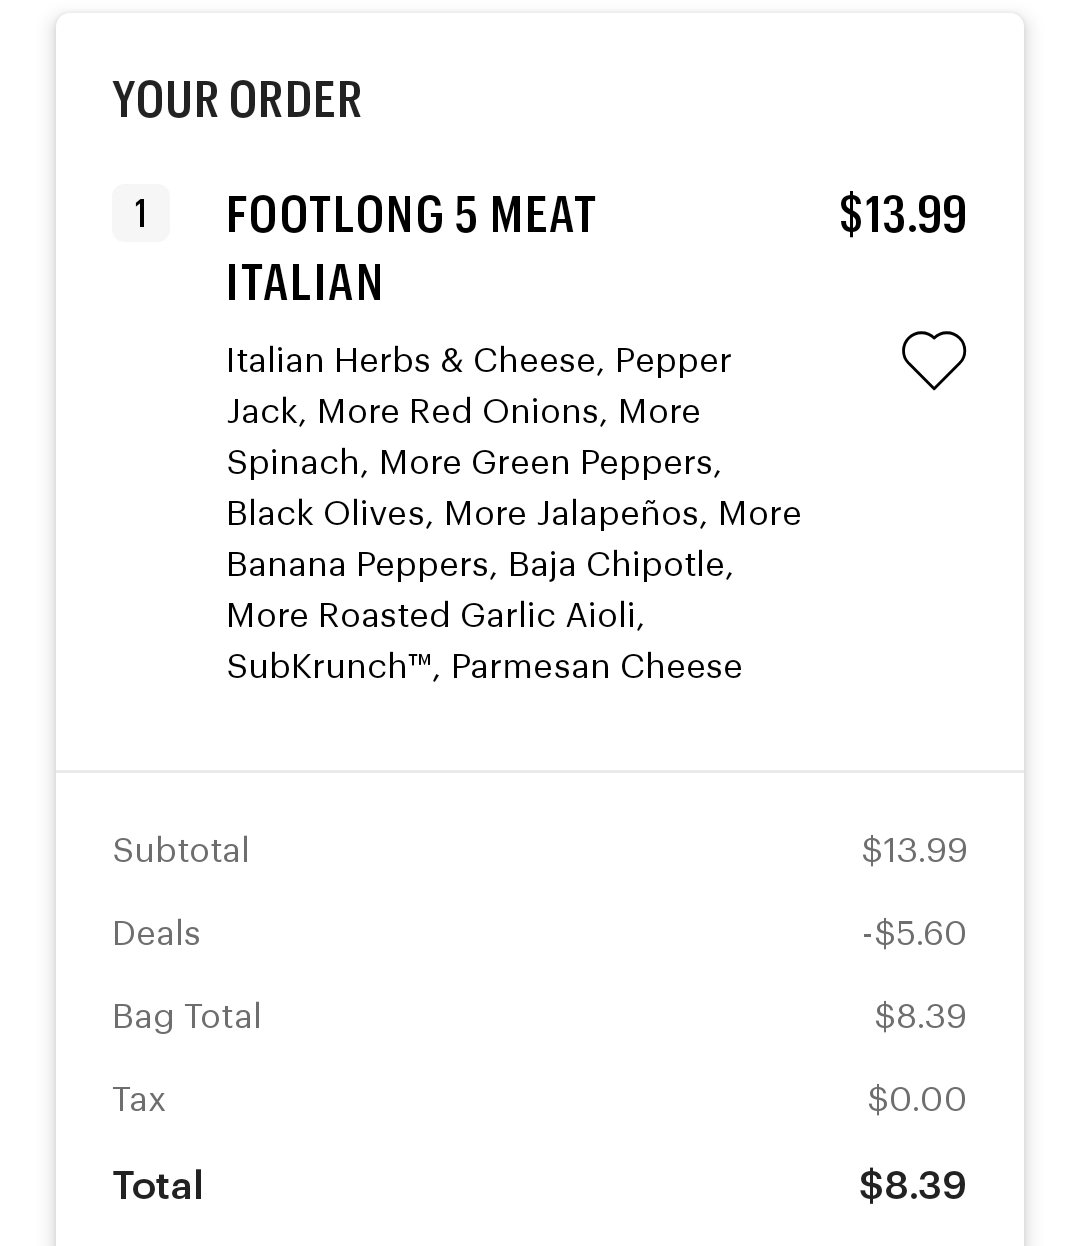Click the Baja Chipotle sauce text
This screenshot has width=1080, height=1246.
coord(619,564)
